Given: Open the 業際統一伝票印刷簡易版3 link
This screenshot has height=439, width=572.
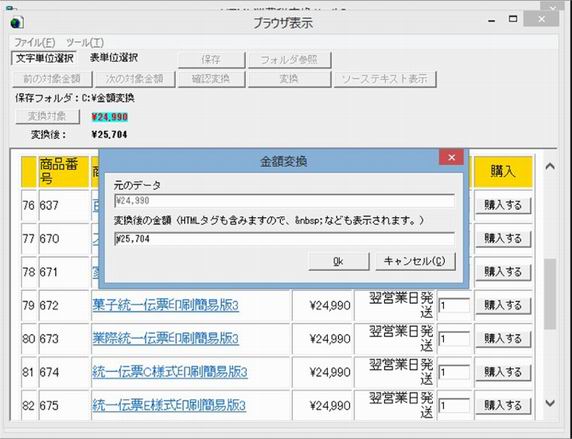Looking at the screenshot, I should 165,339.
